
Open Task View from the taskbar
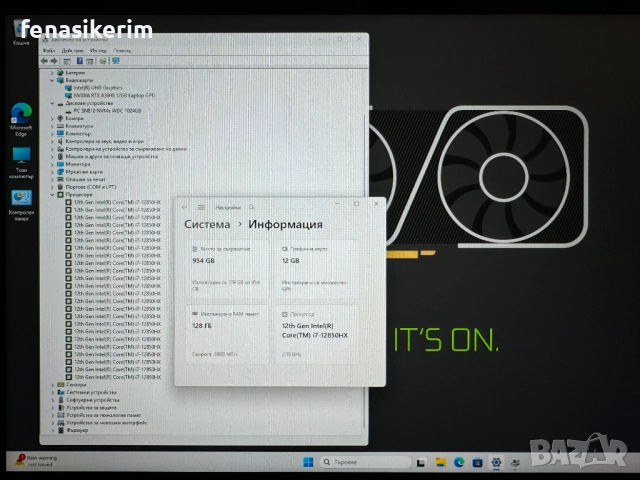pos(421,462)
